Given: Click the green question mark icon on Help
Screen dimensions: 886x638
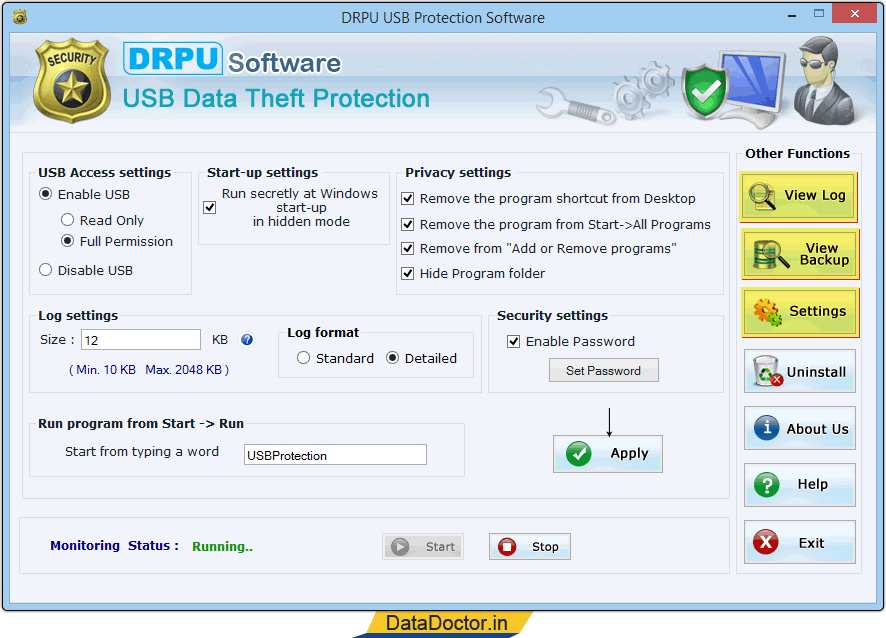Looking at the screenshot, I should 767,485.
